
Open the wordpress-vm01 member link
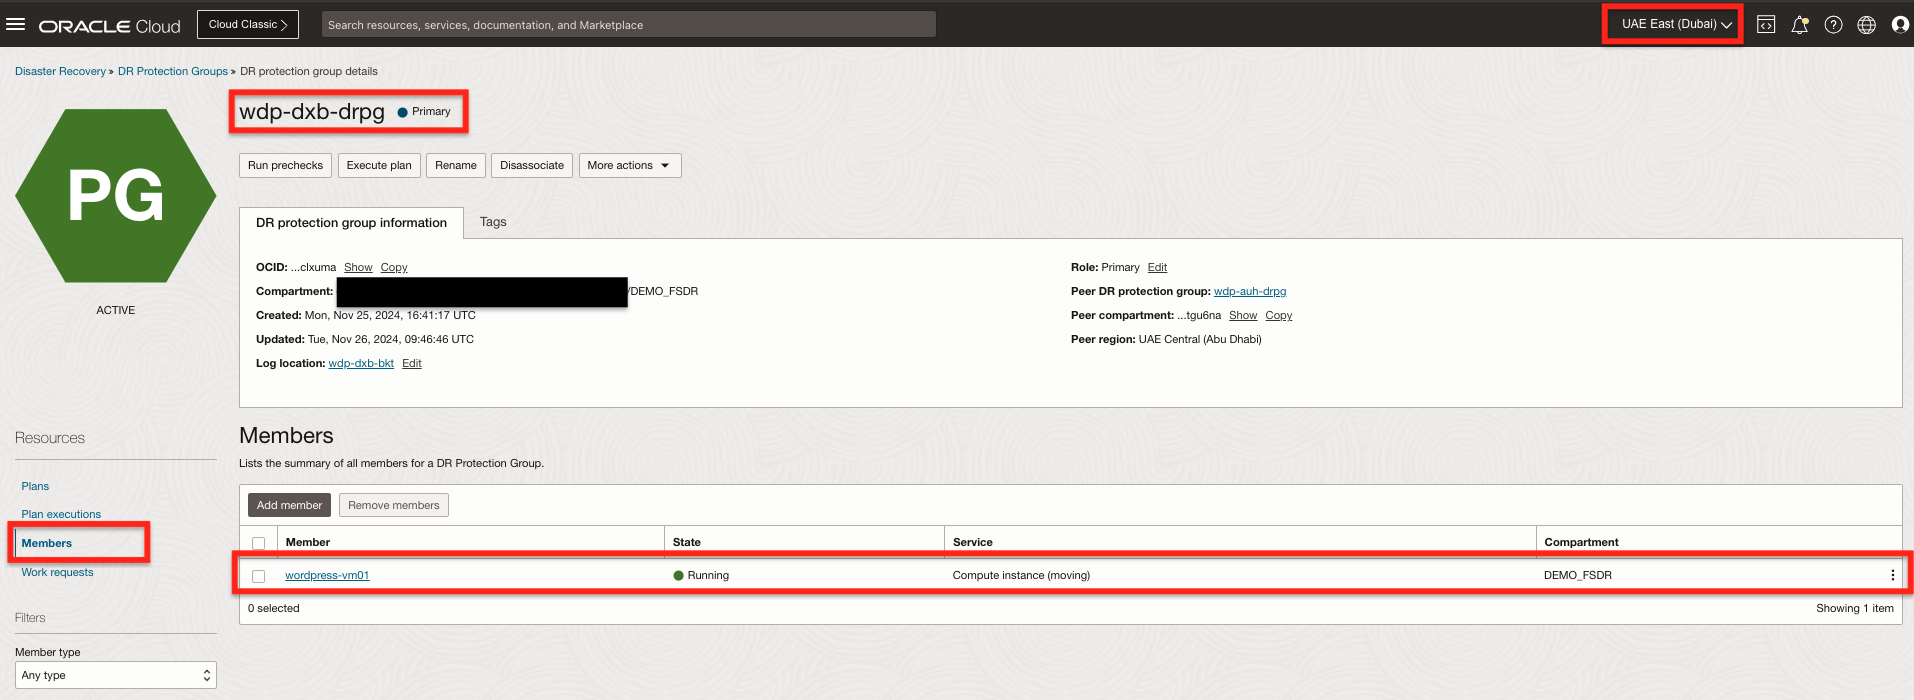pyautogui.click(x=327, y=575)
